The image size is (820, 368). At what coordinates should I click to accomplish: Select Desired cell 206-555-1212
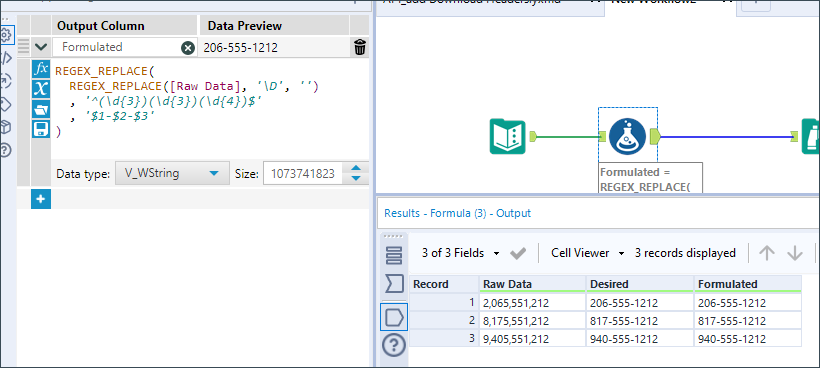[640, 303]
